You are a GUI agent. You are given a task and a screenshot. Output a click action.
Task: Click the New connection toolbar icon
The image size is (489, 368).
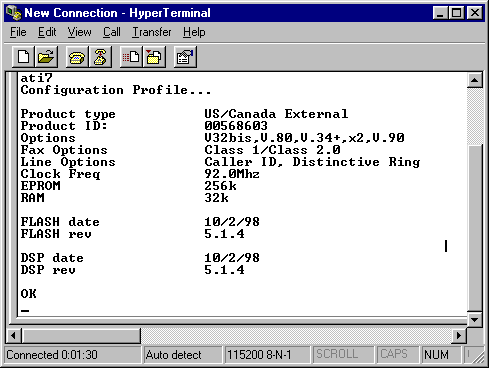[x=23, y=57]
